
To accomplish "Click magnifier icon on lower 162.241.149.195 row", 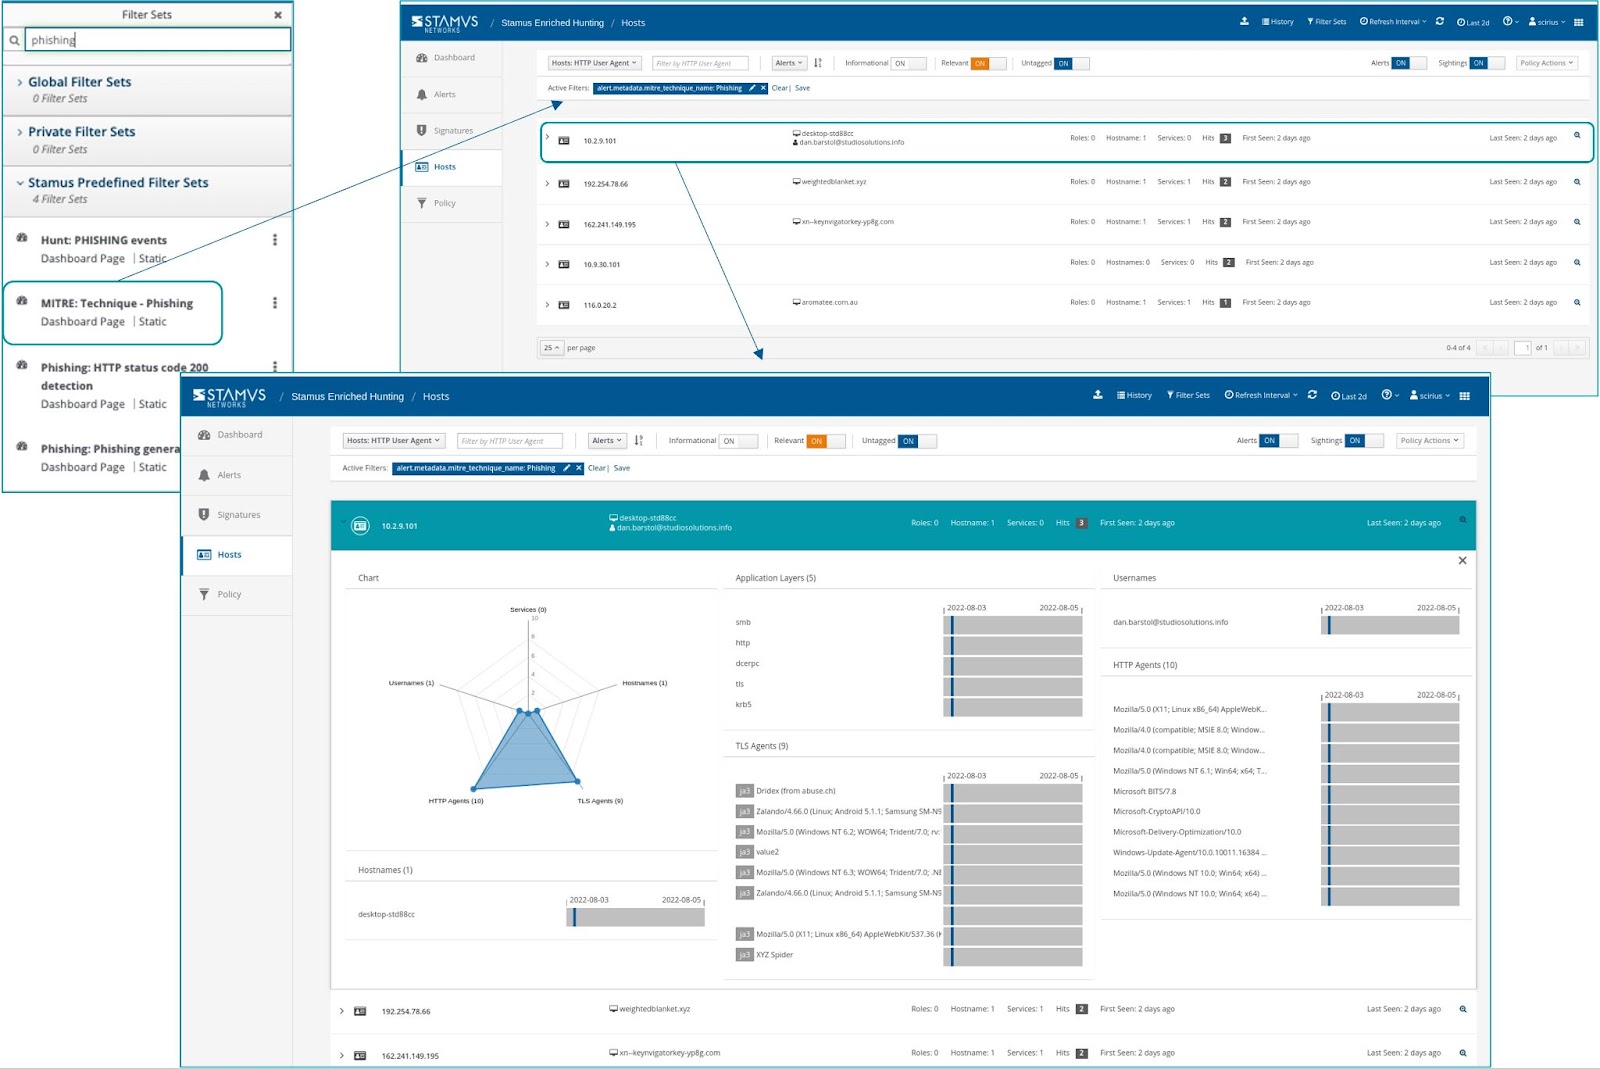I will coord(1462,1053).
